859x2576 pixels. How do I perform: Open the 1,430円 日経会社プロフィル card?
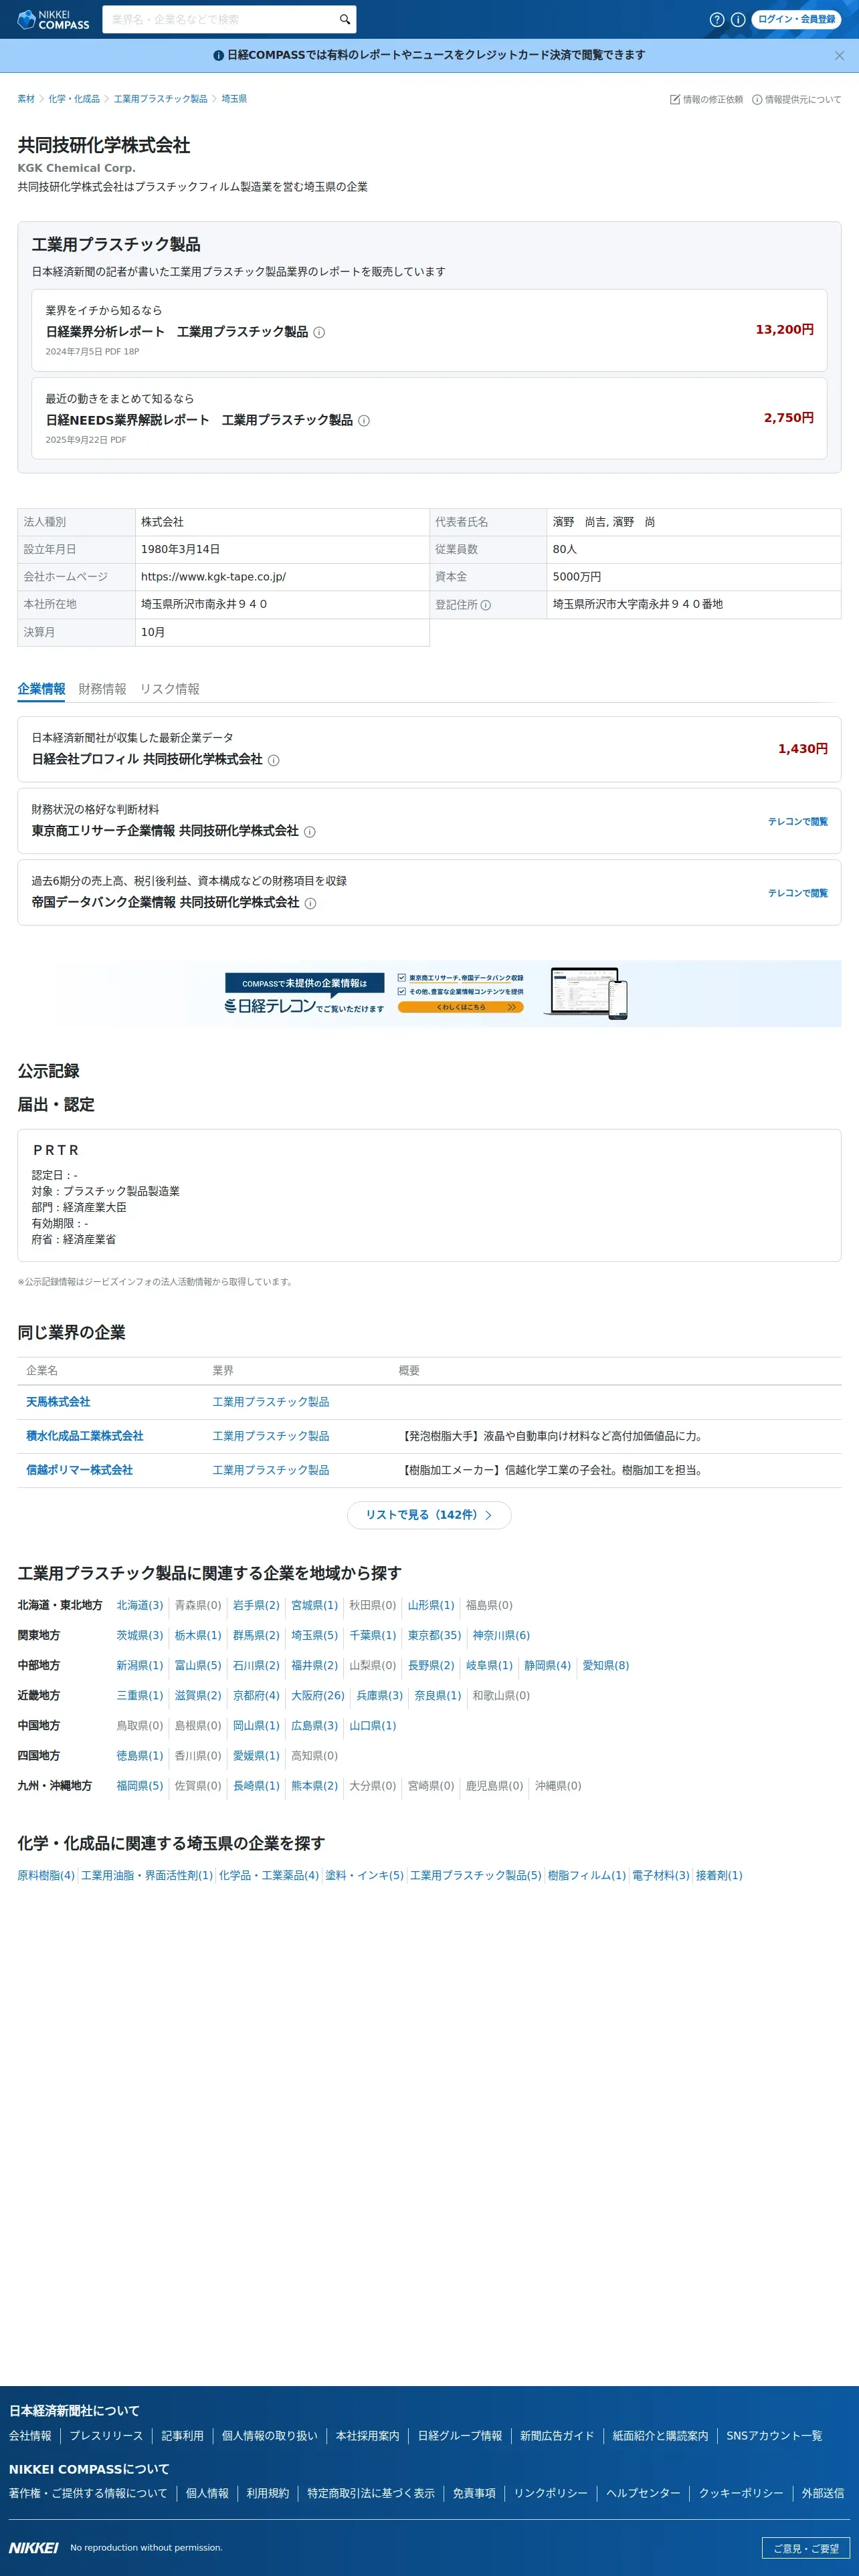pos(429,749)
